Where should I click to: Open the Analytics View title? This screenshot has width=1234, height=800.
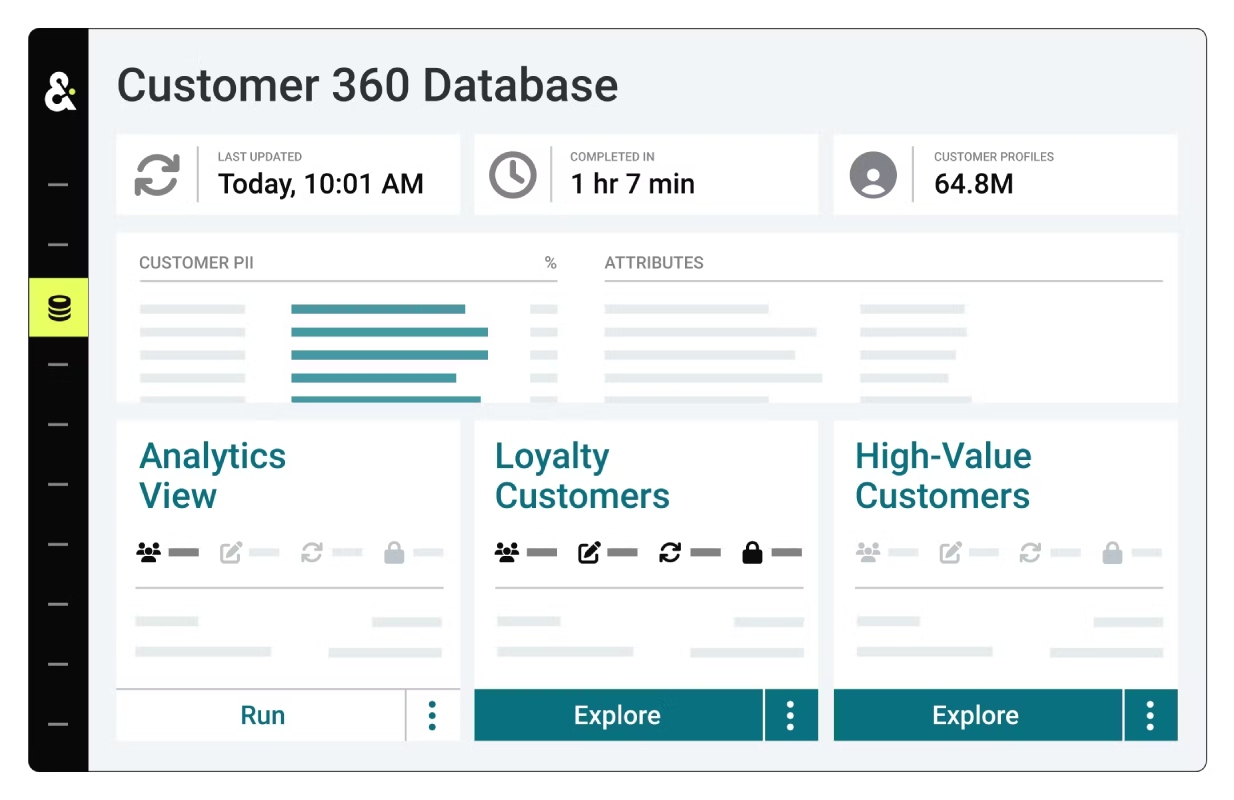[212, 476]
